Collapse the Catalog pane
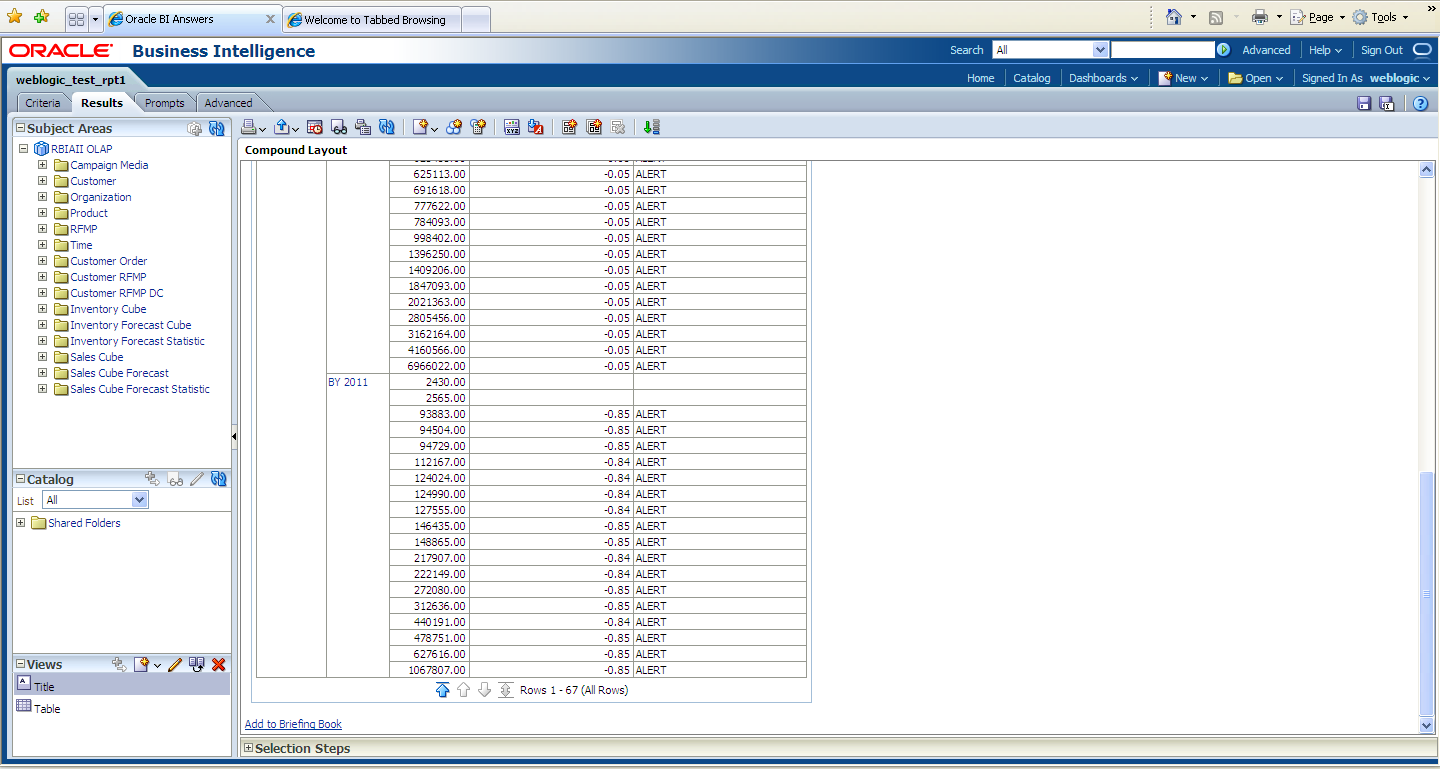This screenshot has height=769, width=1440. pyautogui.click(x=20, y=479)
